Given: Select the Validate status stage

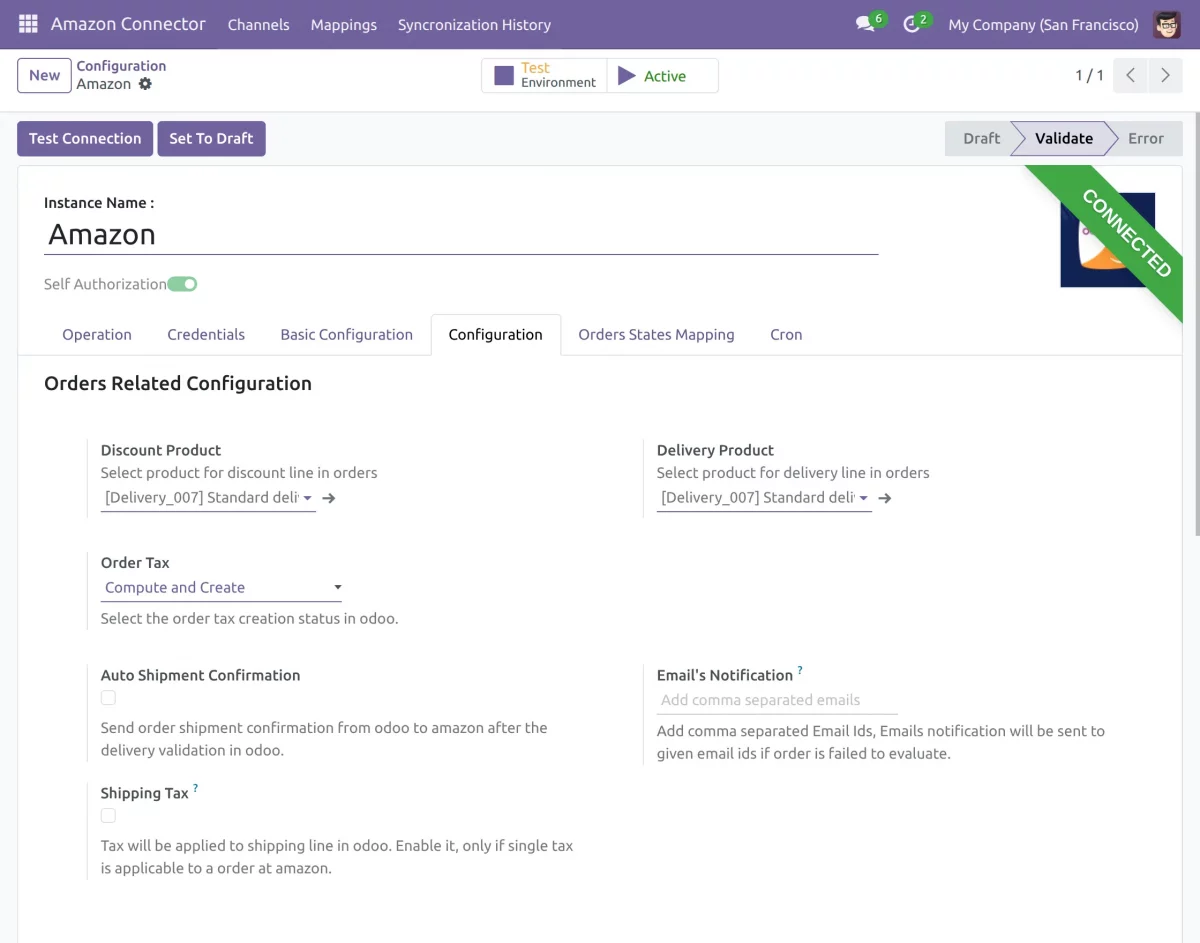Looking at the screenshot, I should [x=1064, y=139].
